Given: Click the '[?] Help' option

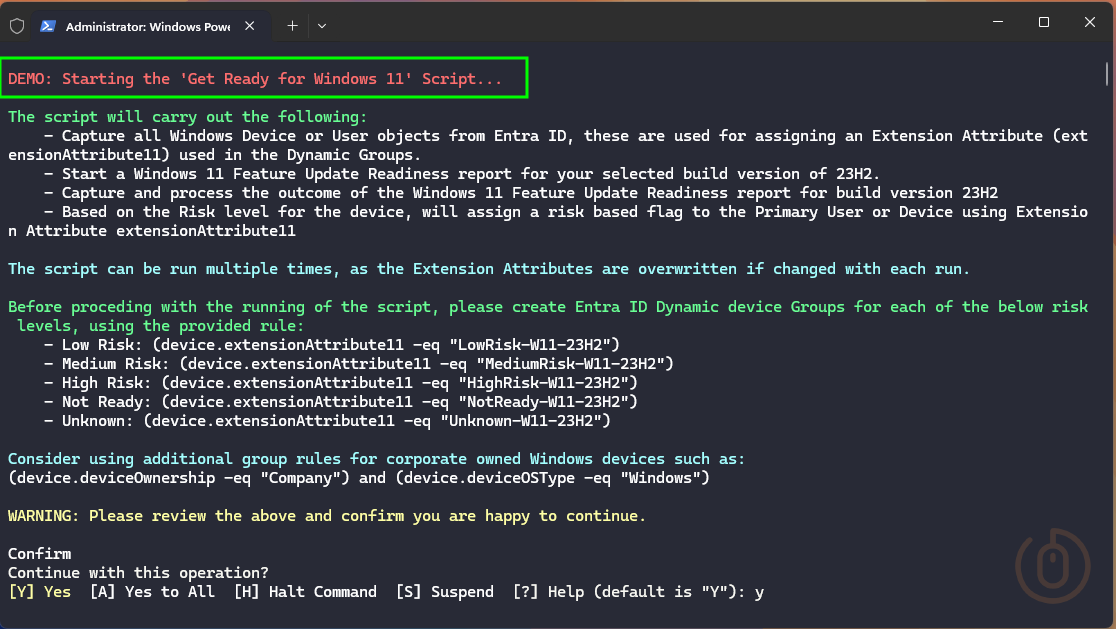Looking at the screenshot, I should point(546,591).
